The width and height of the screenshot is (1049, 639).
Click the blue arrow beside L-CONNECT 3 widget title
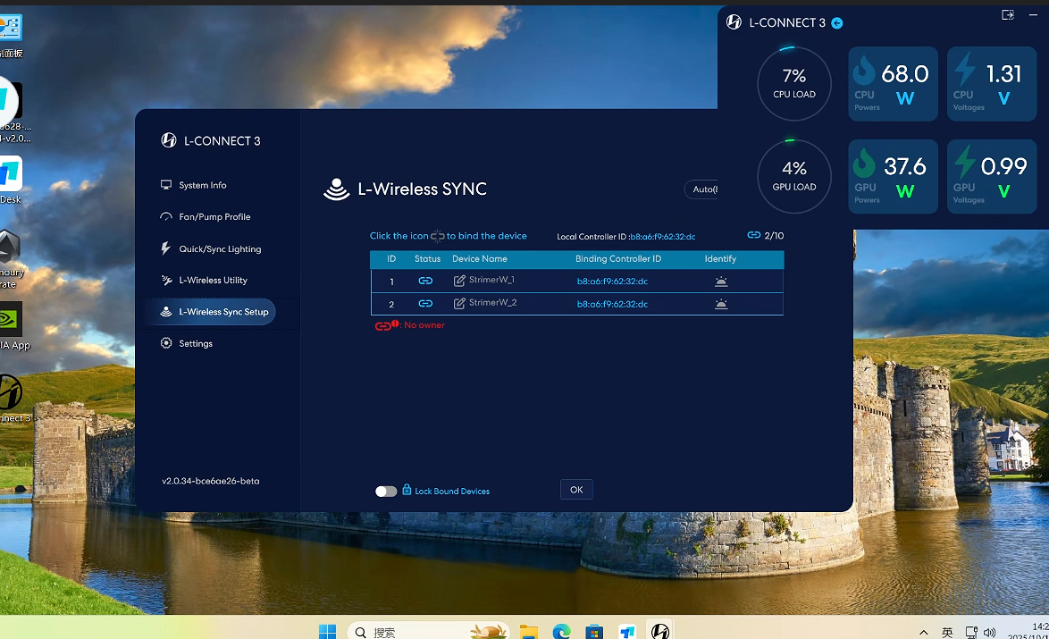click(837, 23)
